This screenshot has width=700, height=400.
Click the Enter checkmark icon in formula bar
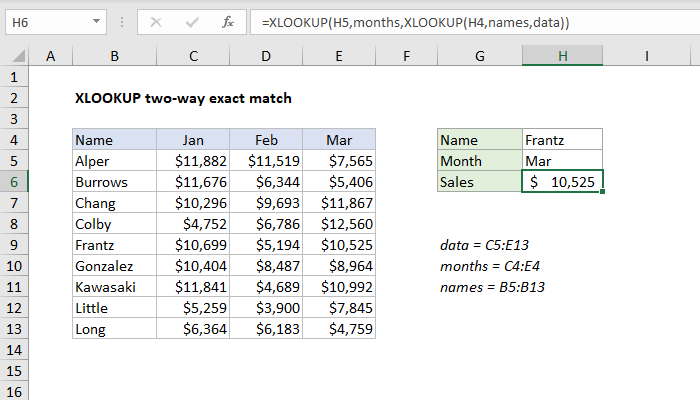[x=190, y=20]
